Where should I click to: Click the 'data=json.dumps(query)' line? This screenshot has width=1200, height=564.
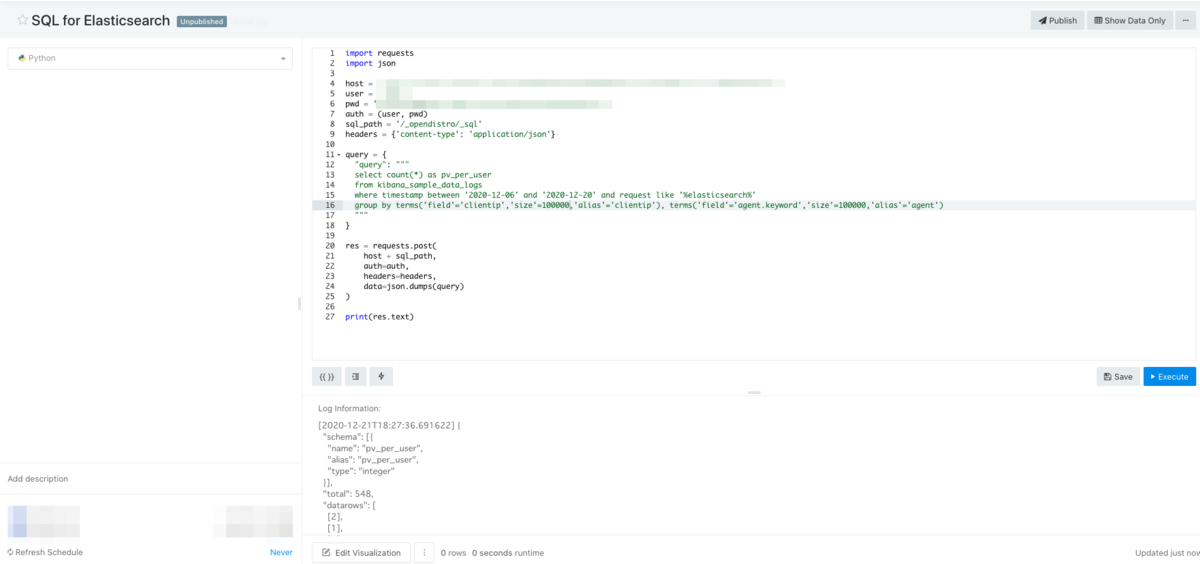(x=414, y=286)
